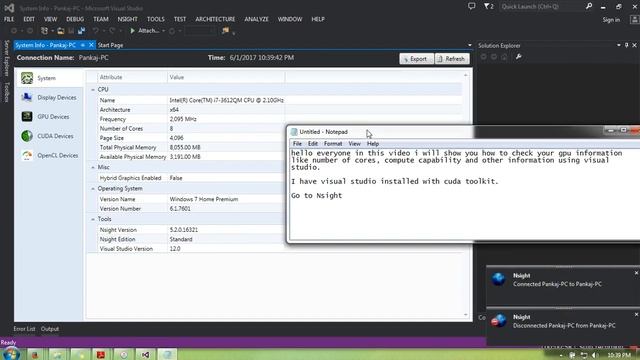This screenshot has width=640, height=360.
Task: Click the Open File folder toolbar icon
Action: (x=61, y=31)
